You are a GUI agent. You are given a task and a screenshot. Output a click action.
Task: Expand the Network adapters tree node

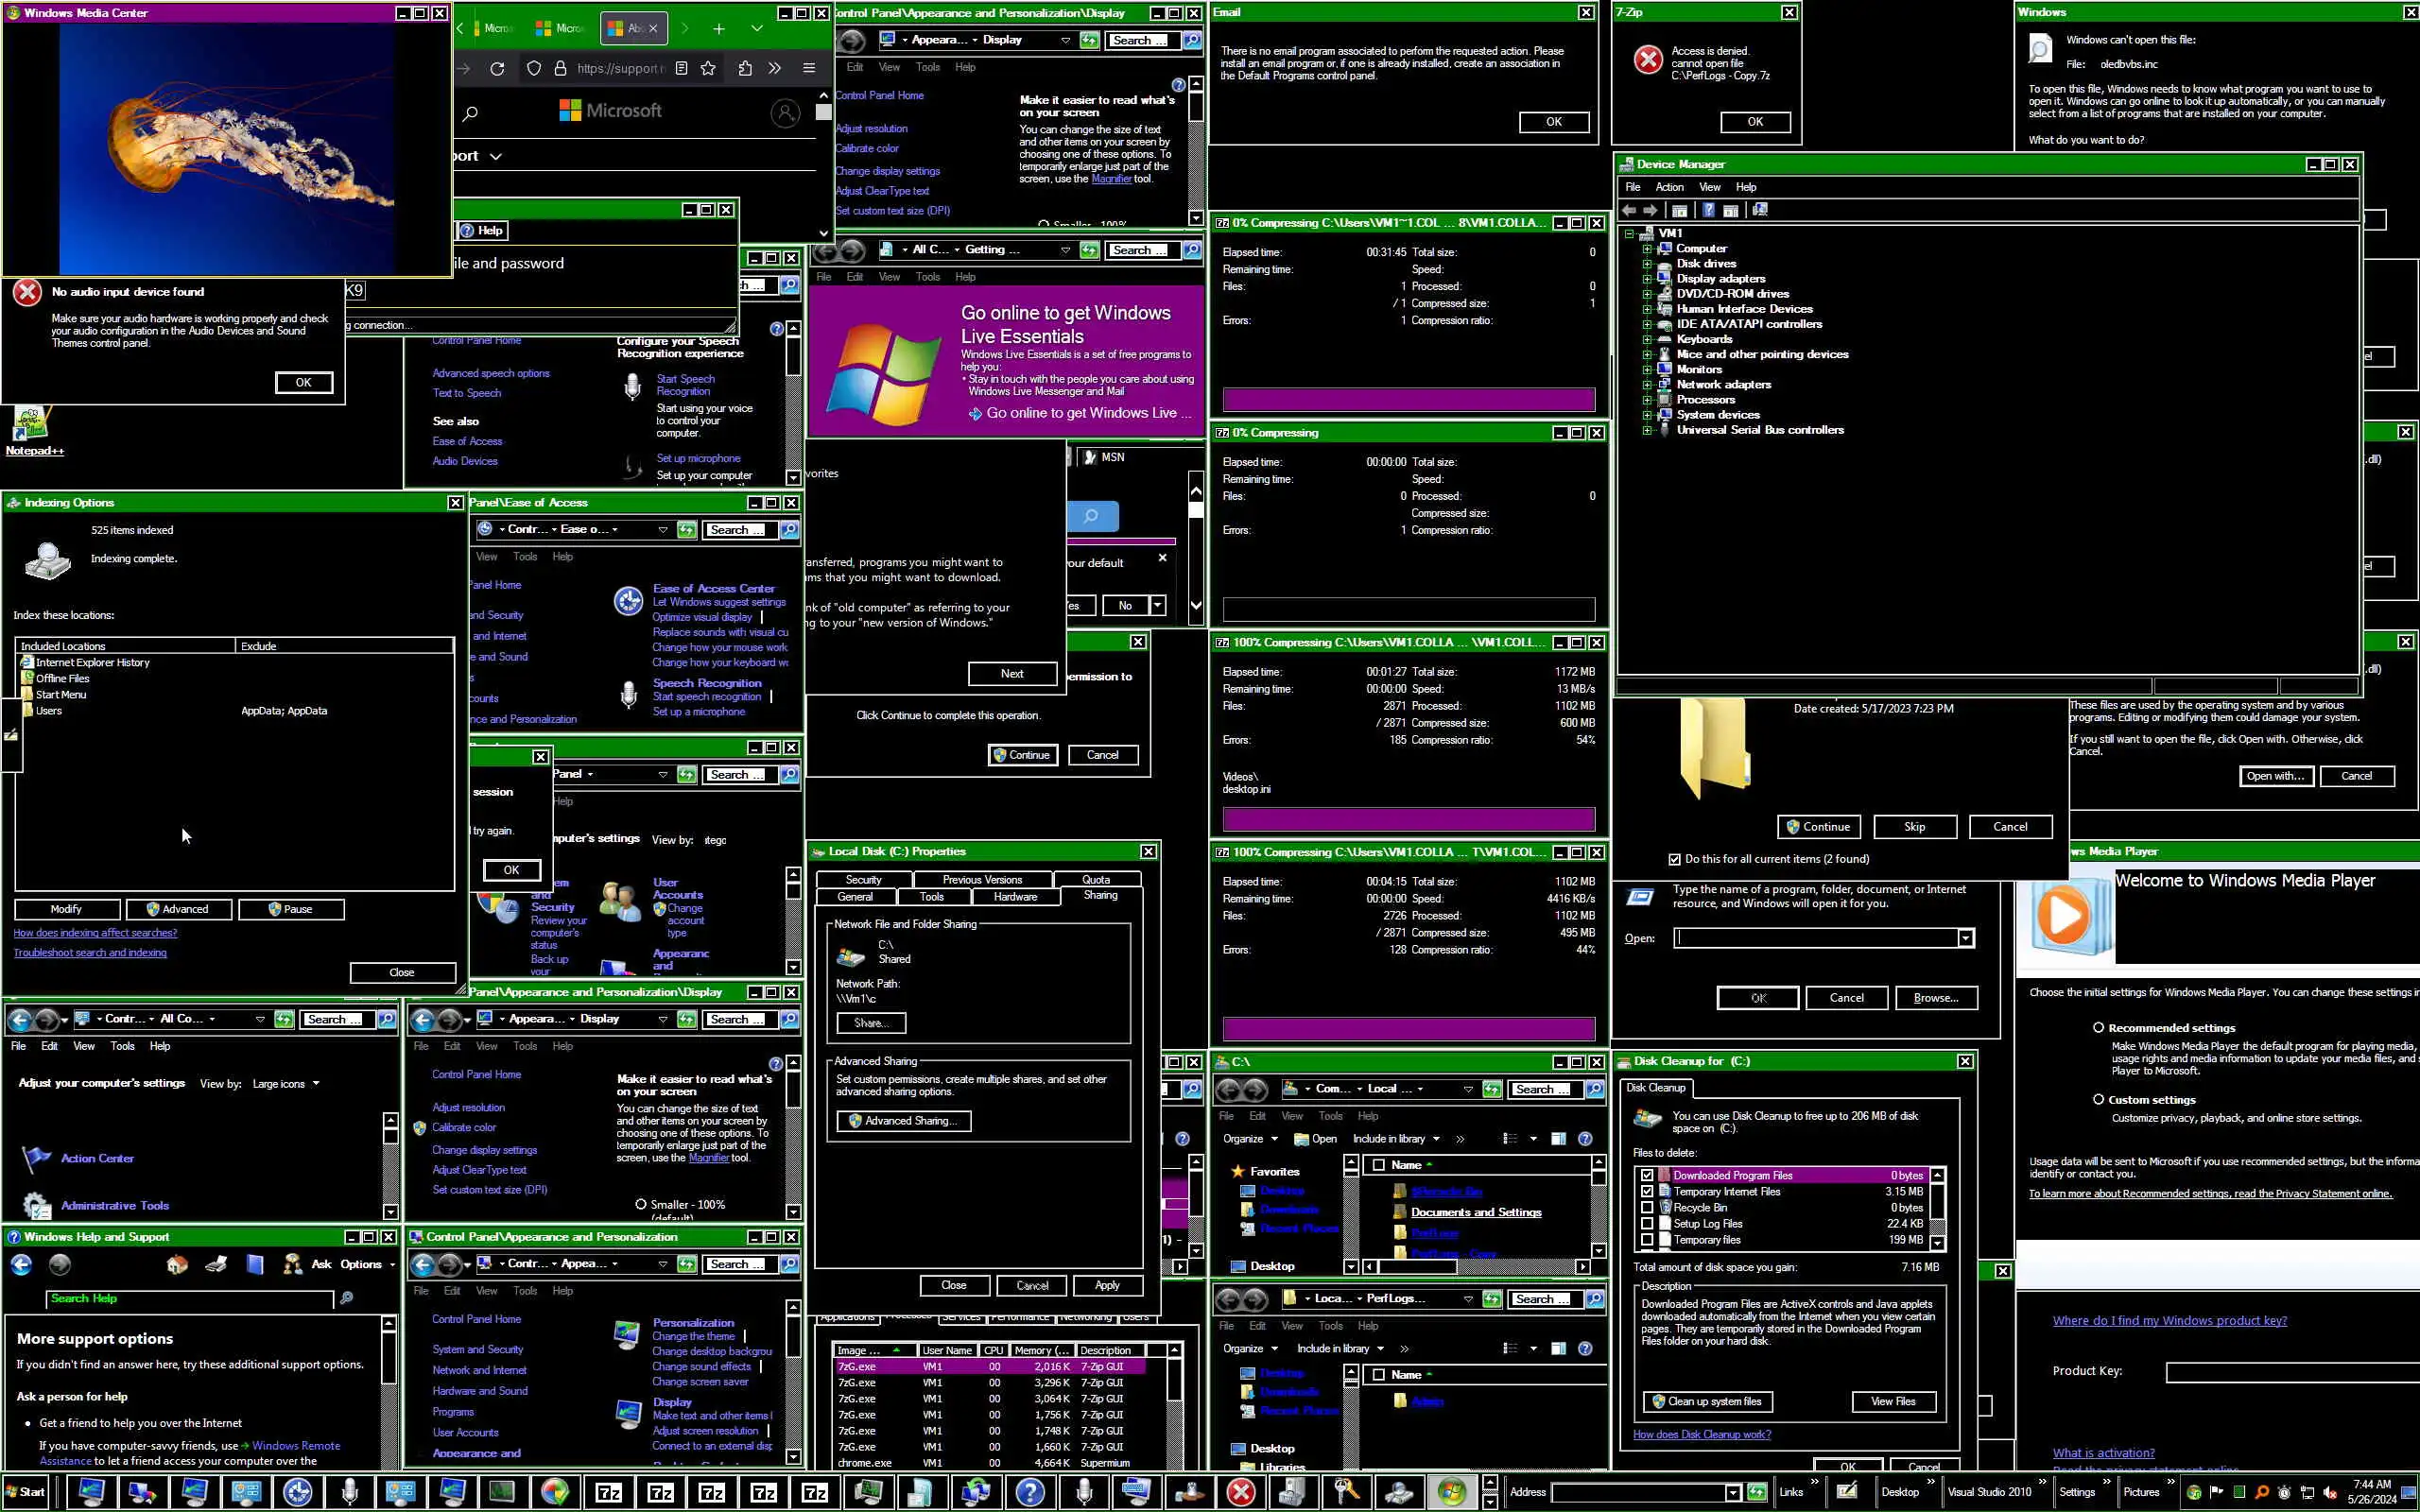(1647, 385)
